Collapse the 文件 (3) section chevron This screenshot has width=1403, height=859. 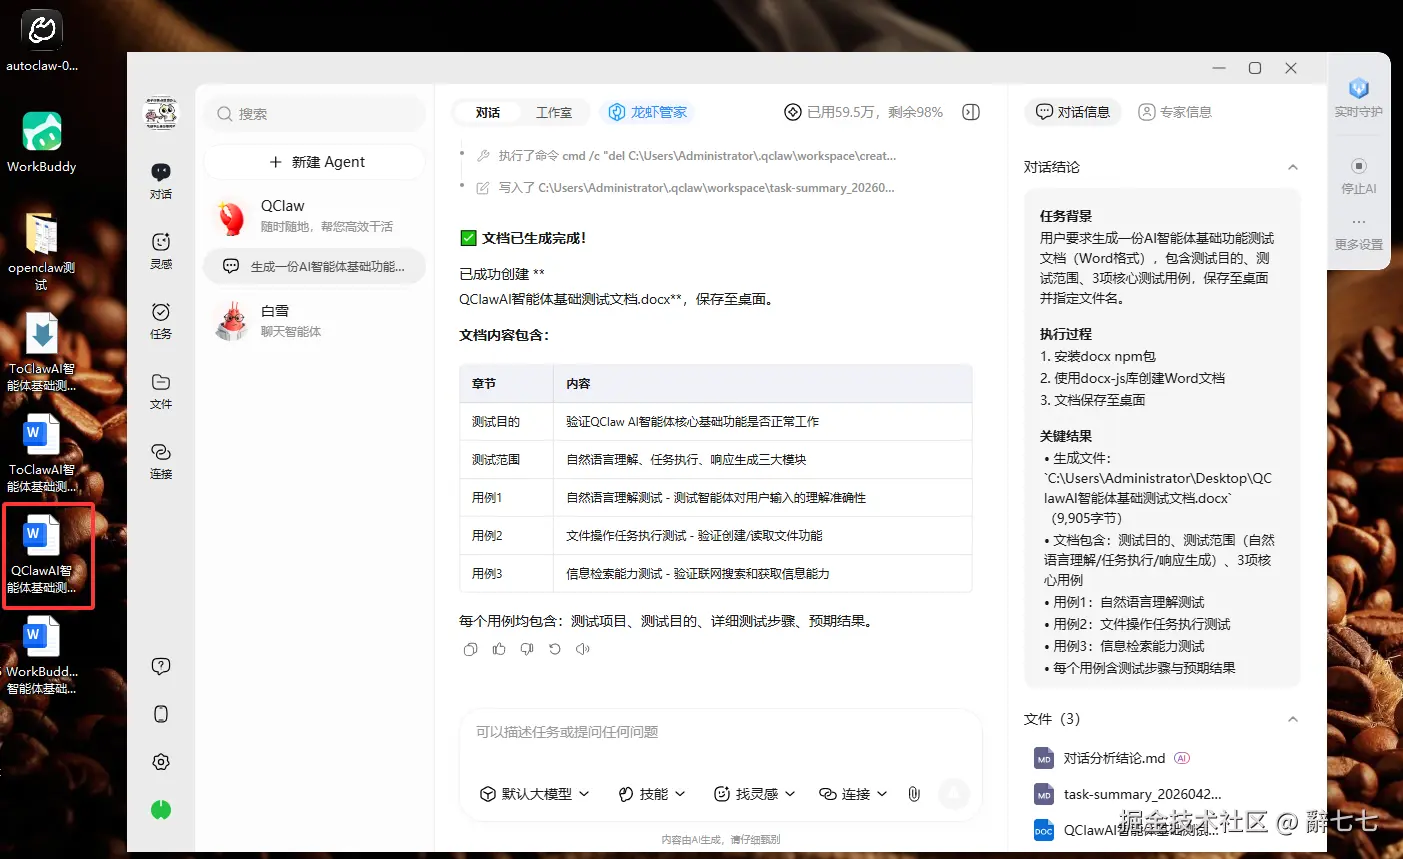click(1292, 719)
